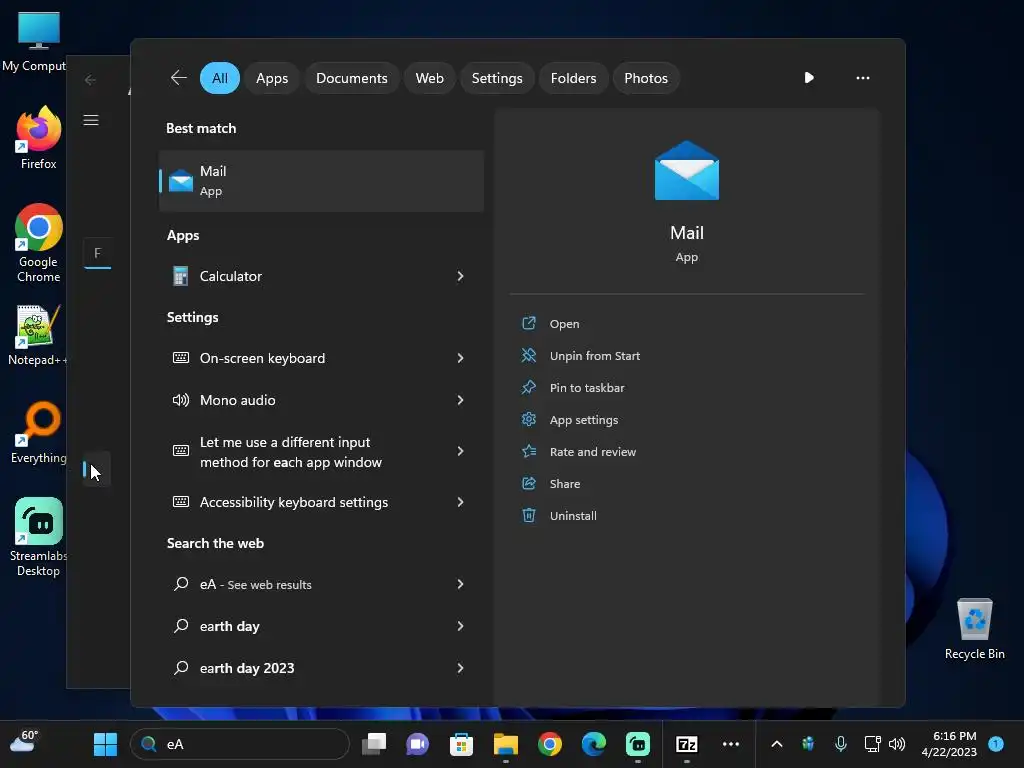This screenshot has height=768, width=1024.
Task: Open the weather widget showing 60°
Action: (25, 741)
